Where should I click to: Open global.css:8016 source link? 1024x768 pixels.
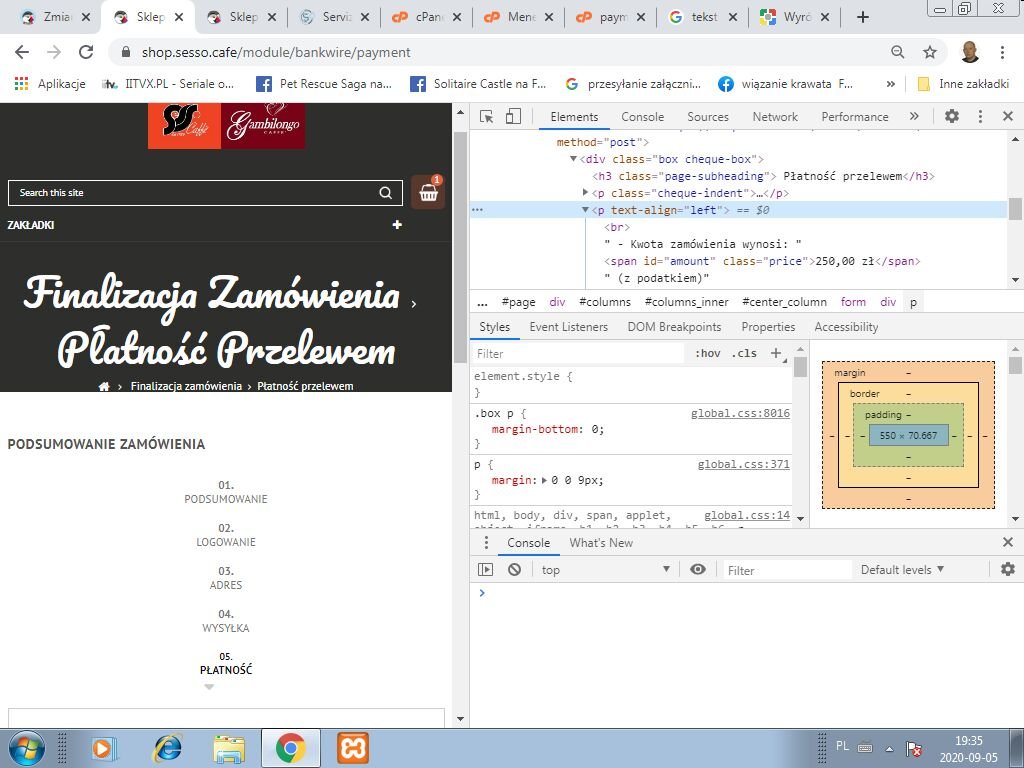click(740, 413)
